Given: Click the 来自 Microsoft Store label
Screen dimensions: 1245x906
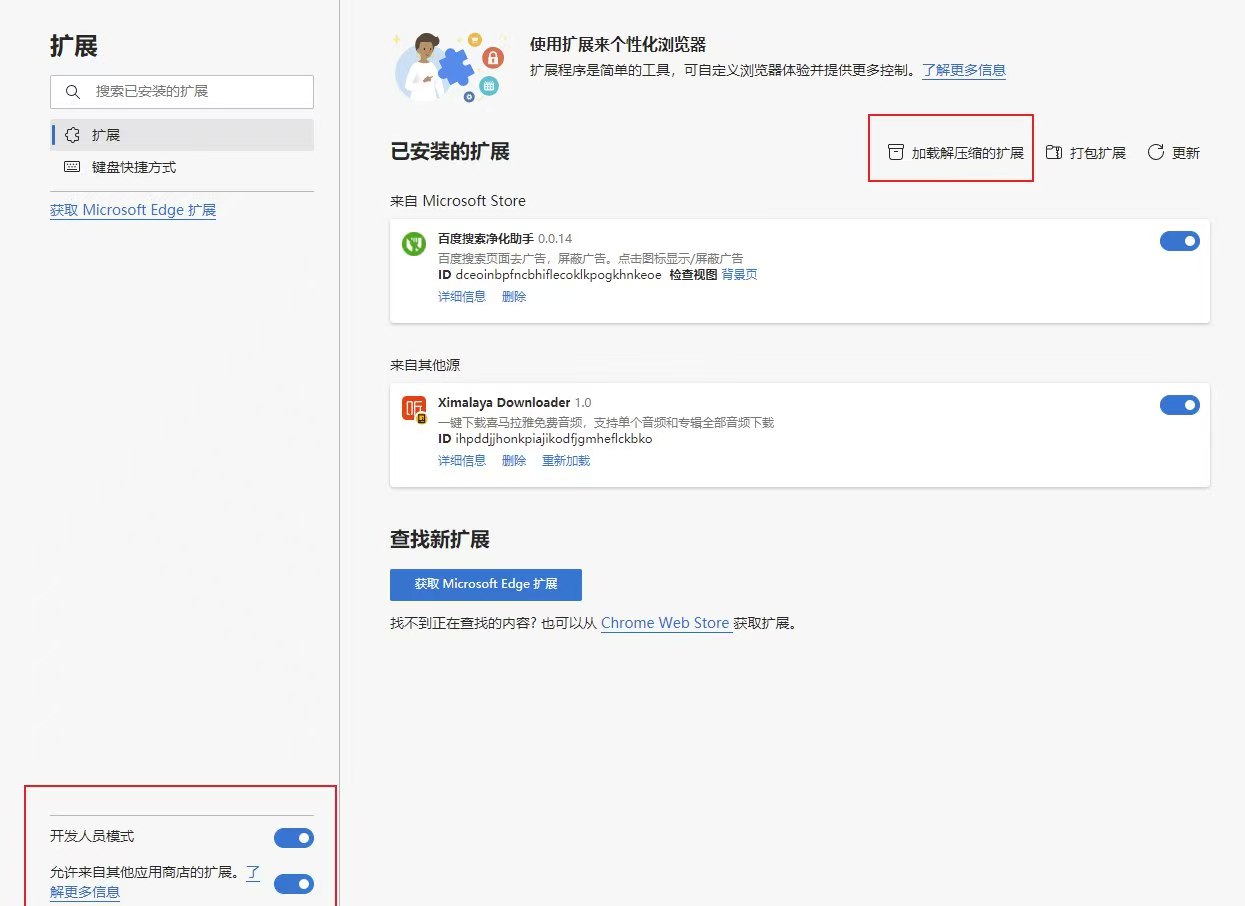Looking at the screenshot, I should click(x=458, y=201).
